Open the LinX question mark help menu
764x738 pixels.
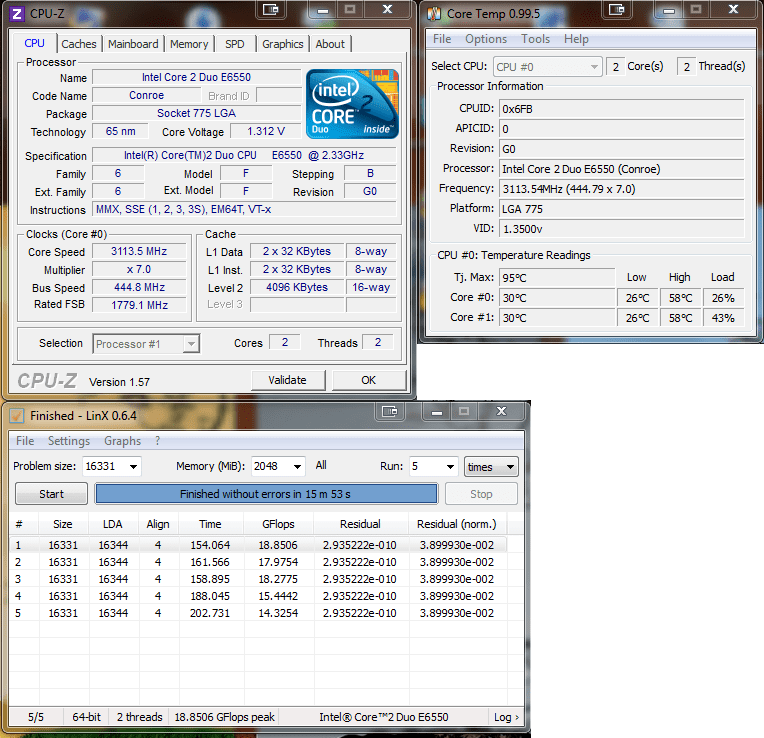[157, 441]
